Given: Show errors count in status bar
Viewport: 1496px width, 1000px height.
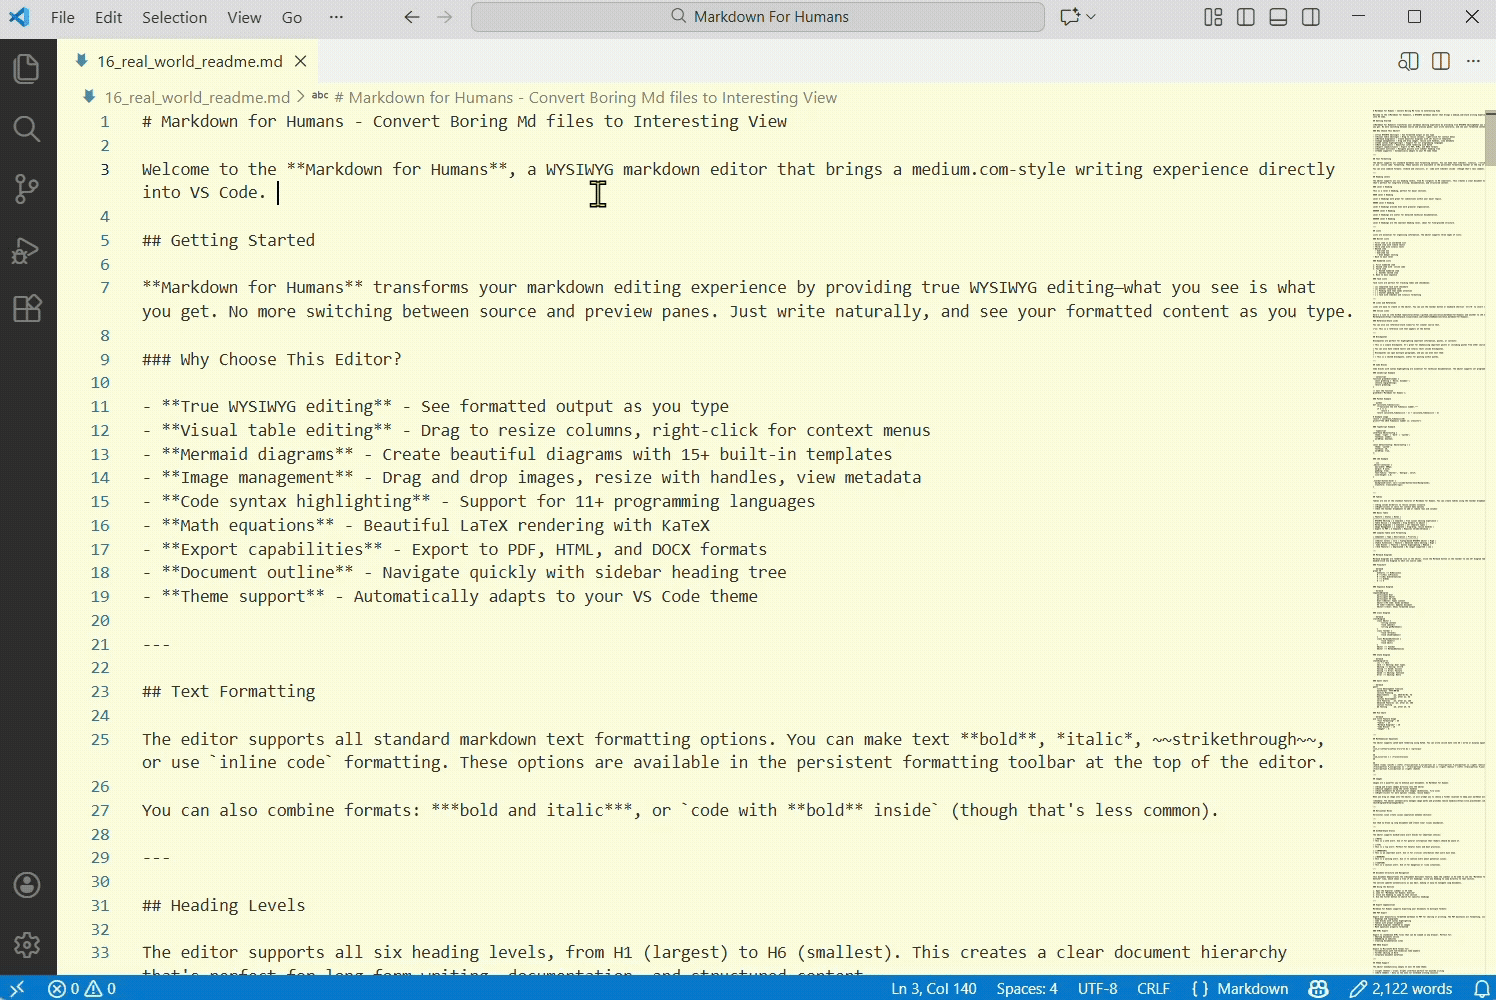Looking at the screenshot, I should [64, 988].
